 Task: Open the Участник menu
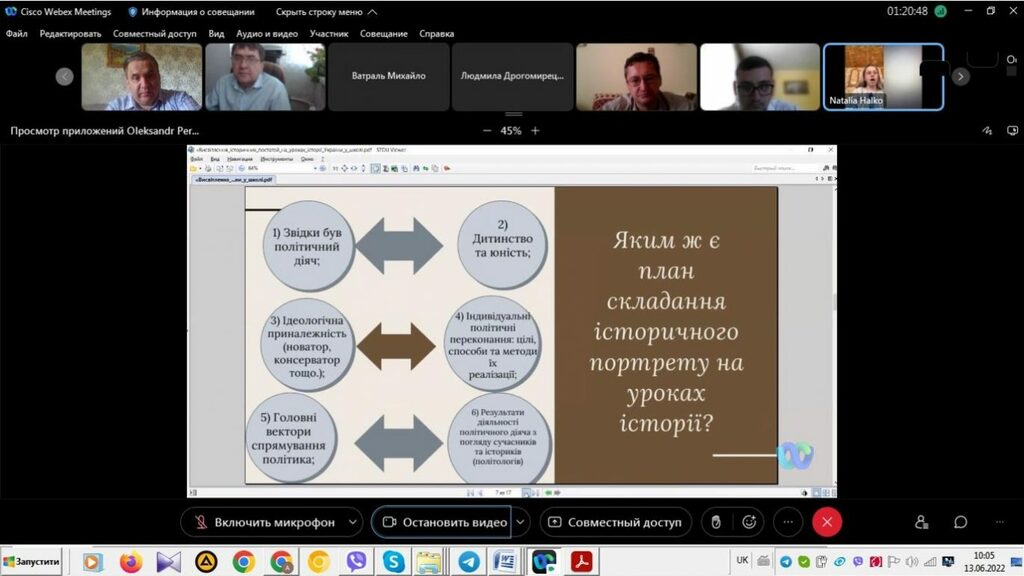click(329, 33)
